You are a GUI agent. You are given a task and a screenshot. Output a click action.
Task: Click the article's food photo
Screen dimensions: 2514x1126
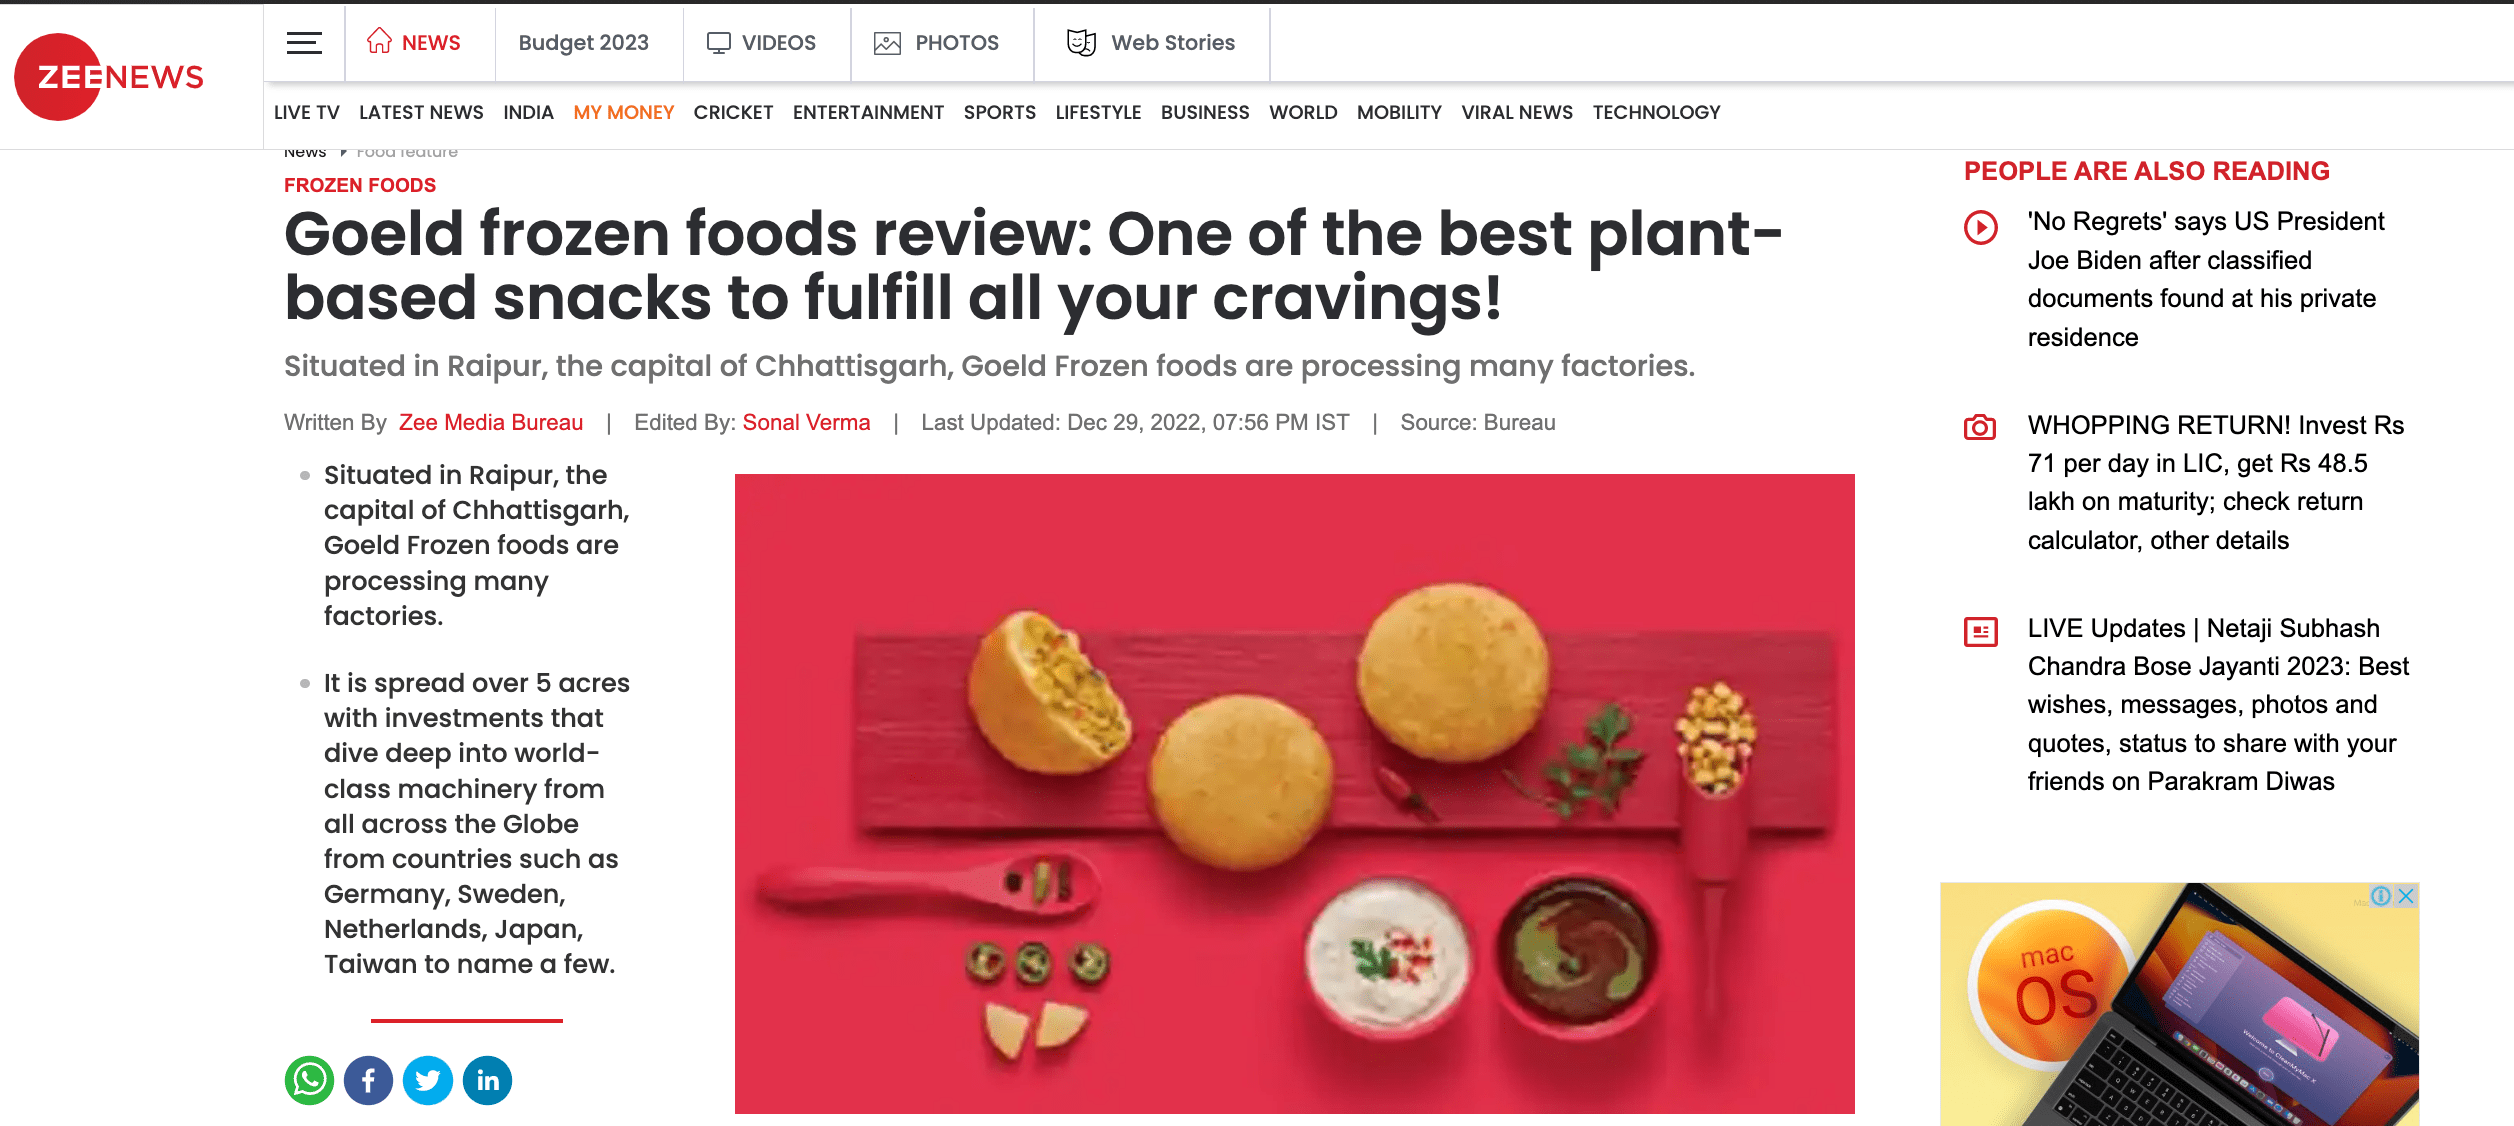tap(1295, 794)
